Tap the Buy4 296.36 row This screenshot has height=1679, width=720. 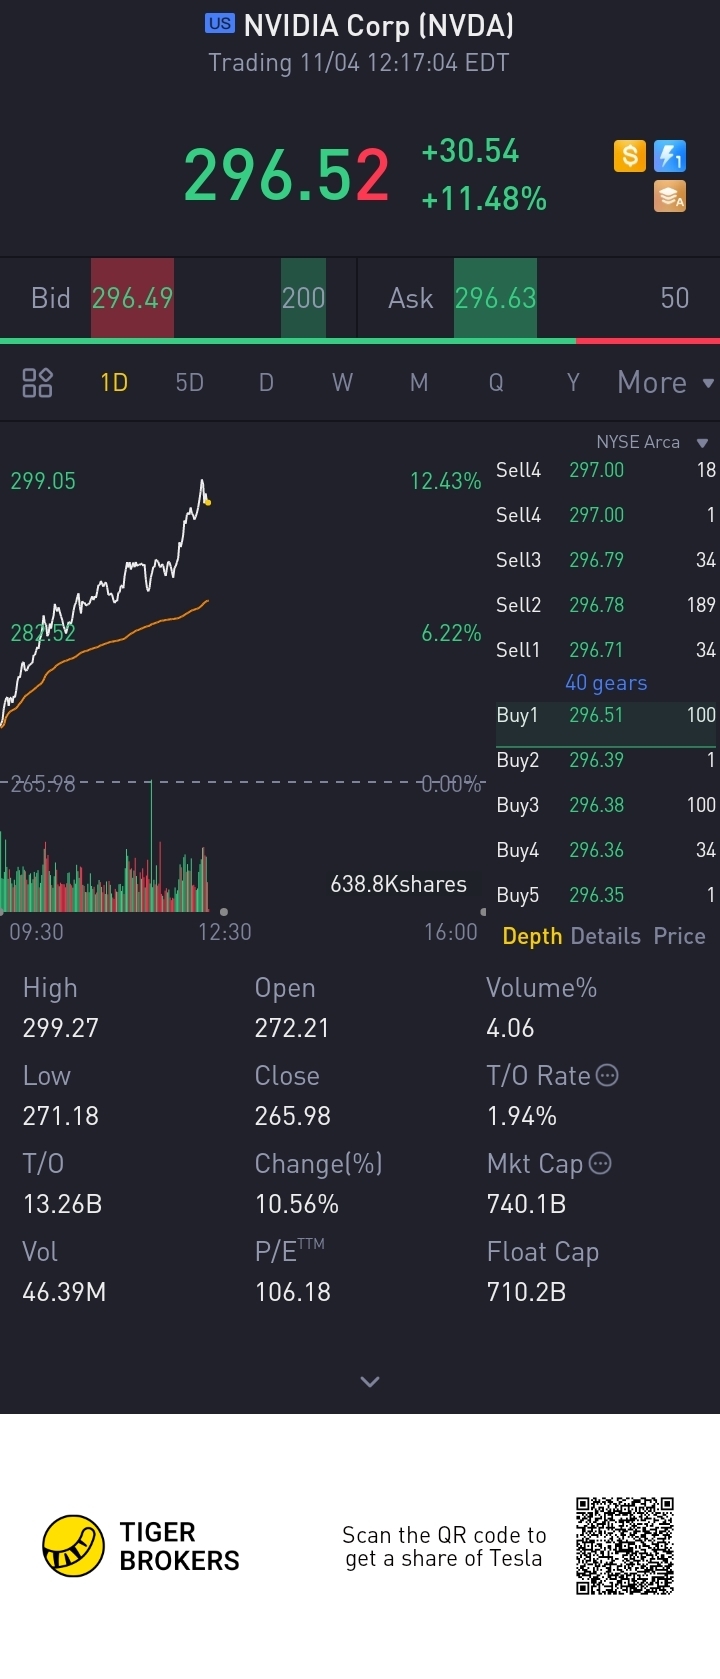[606, 850]
